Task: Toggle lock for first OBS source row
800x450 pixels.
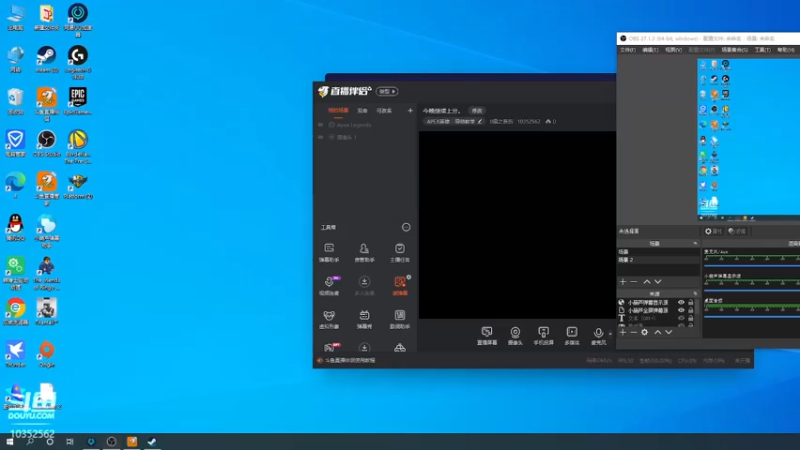Action: pyautogui.click(x=691, y=303)
